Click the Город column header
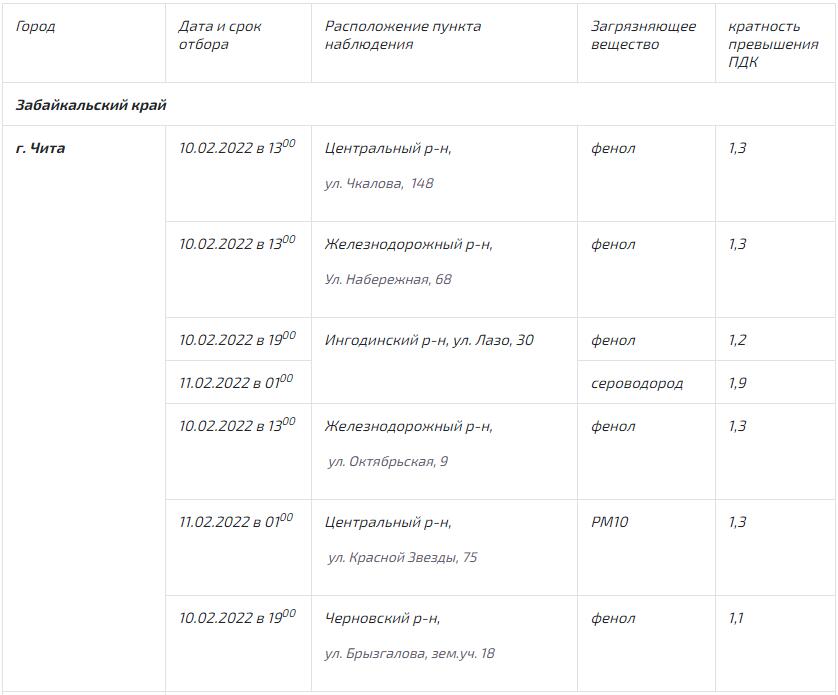The width and height of the screenshot is (838, 695). point(36,26)
